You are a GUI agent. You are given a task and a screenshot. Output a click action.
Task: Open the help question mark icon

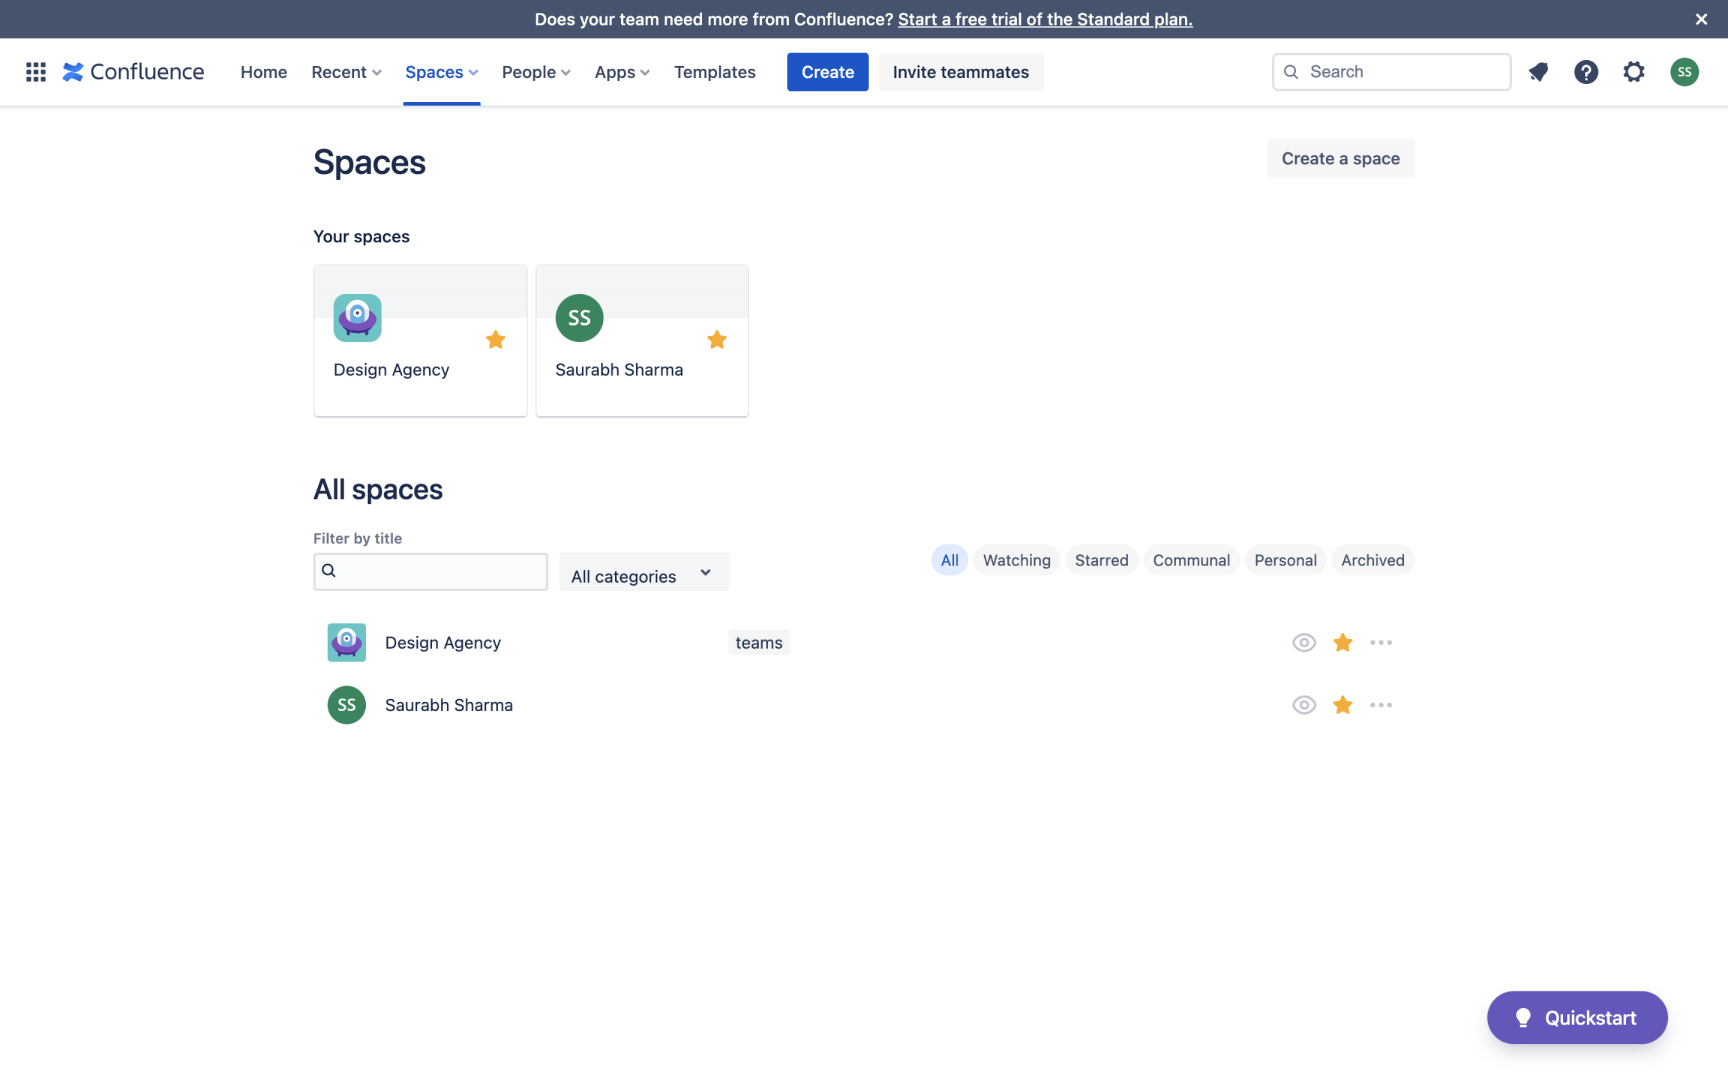[1586, 72]
